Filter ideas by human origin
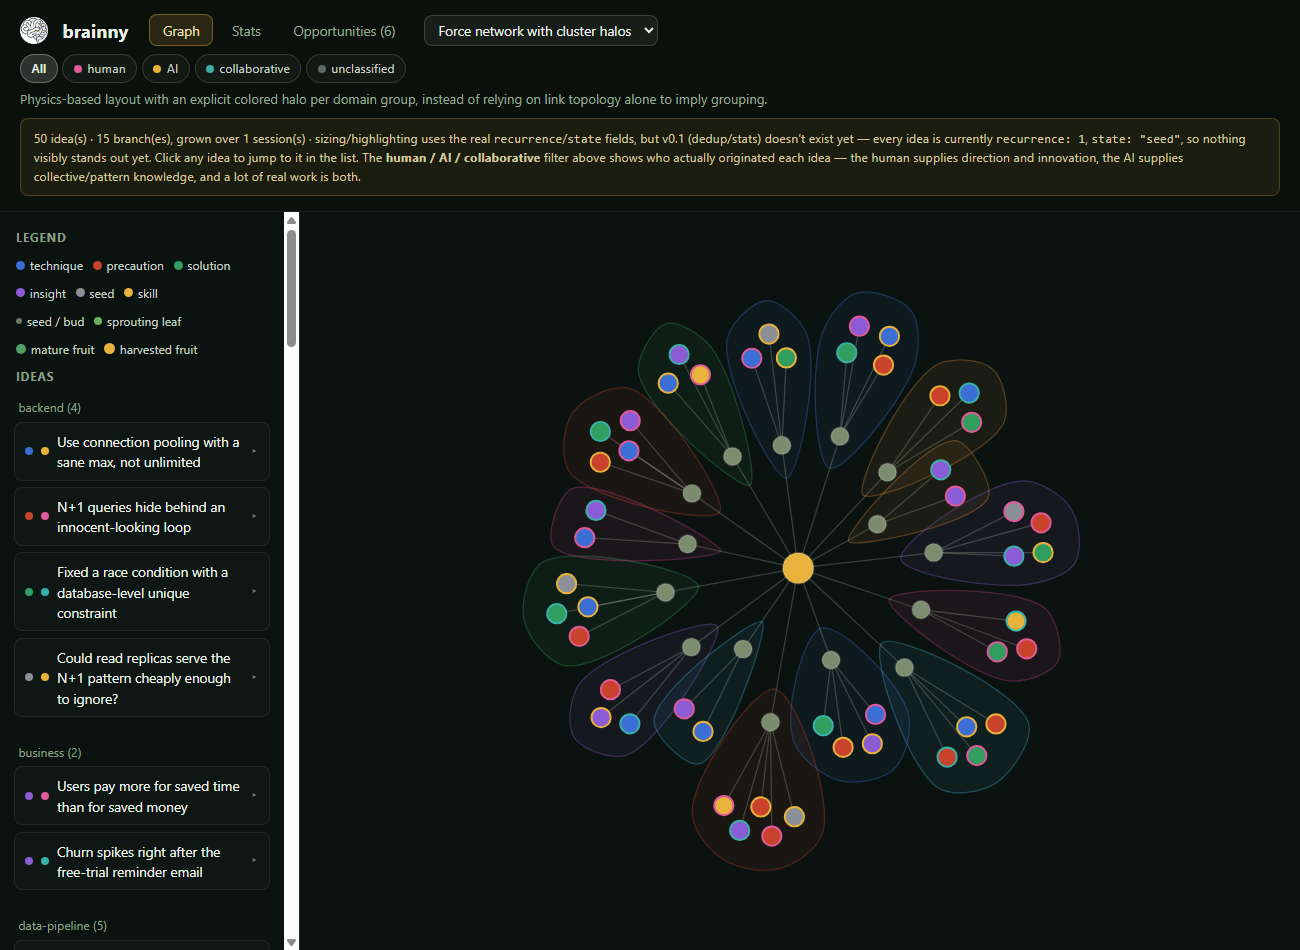The image size is (1300, 950). coord(100,69)
